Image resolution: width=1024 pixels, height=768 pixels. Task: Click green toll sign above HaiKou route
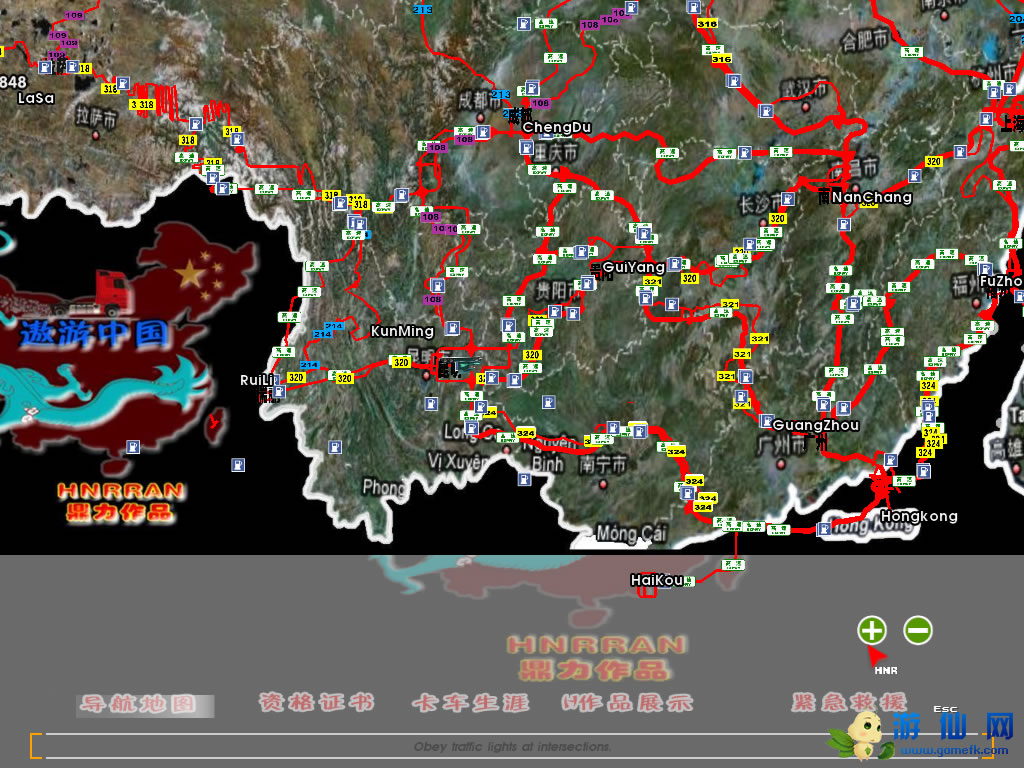click(733, 564)
